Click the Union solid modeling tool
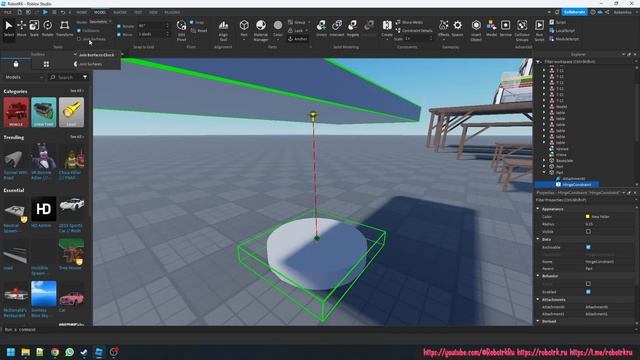The height and width of the screenshot is (360, 640). 321,29
